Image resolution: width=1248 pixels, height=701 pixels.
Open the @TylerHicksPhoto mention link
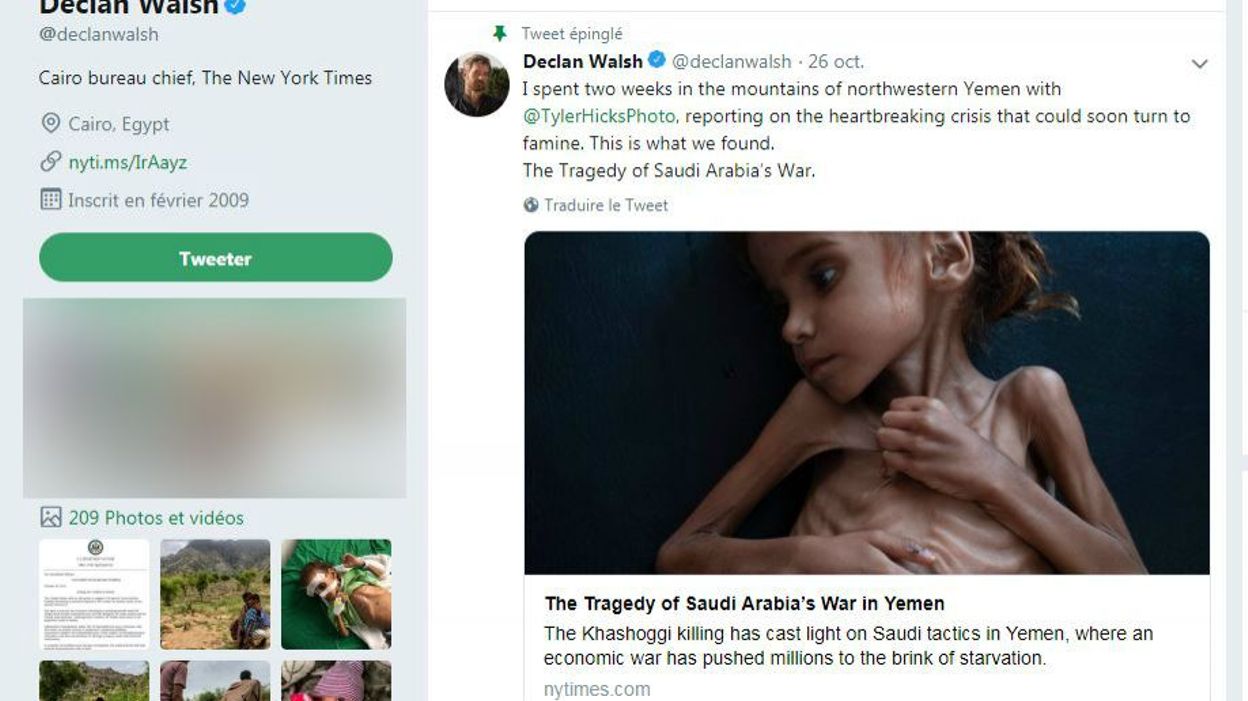tap(600, 116)
